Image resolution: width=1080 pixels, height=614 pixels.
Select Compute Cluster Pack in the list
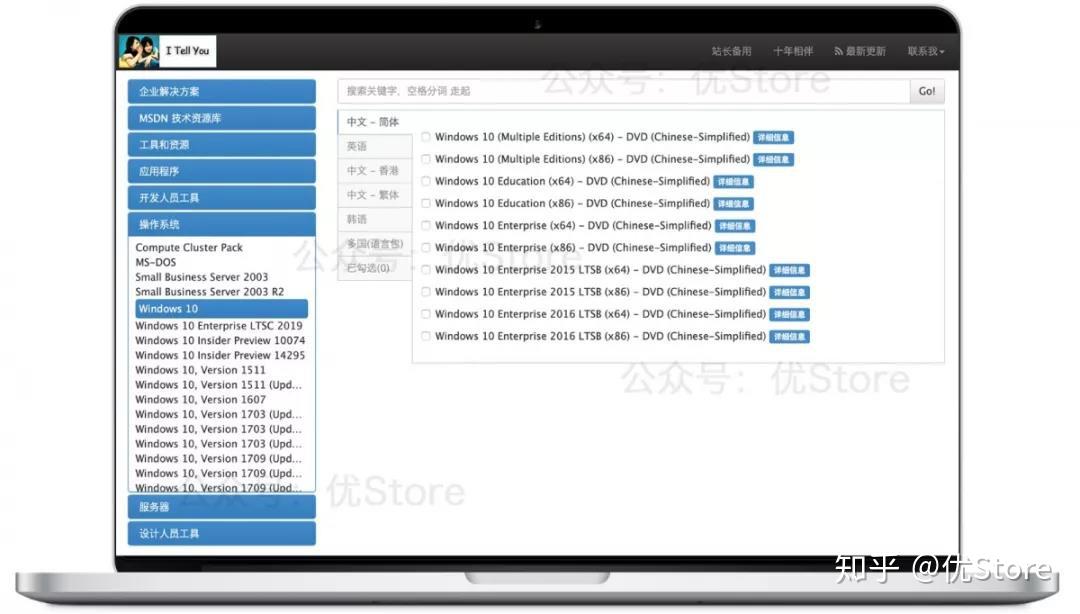coord(189,247)
